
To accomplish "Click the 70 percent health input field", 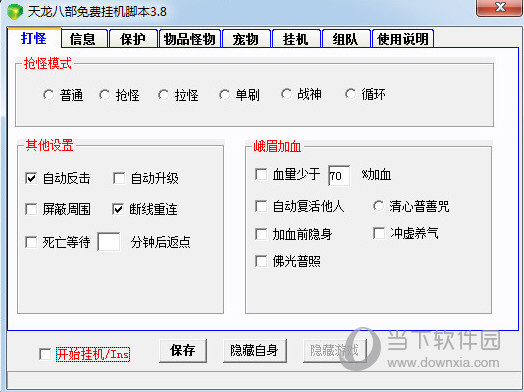I will [x=339, y=175].
